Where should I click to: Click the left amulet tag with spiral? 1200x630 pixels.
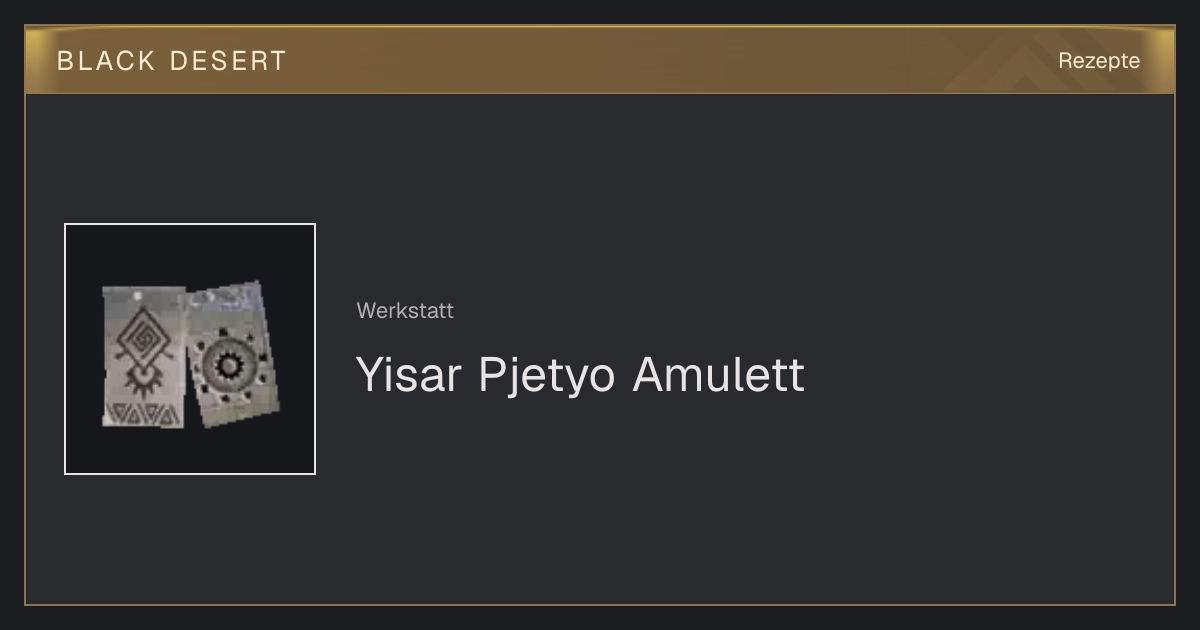click(144, 356)
